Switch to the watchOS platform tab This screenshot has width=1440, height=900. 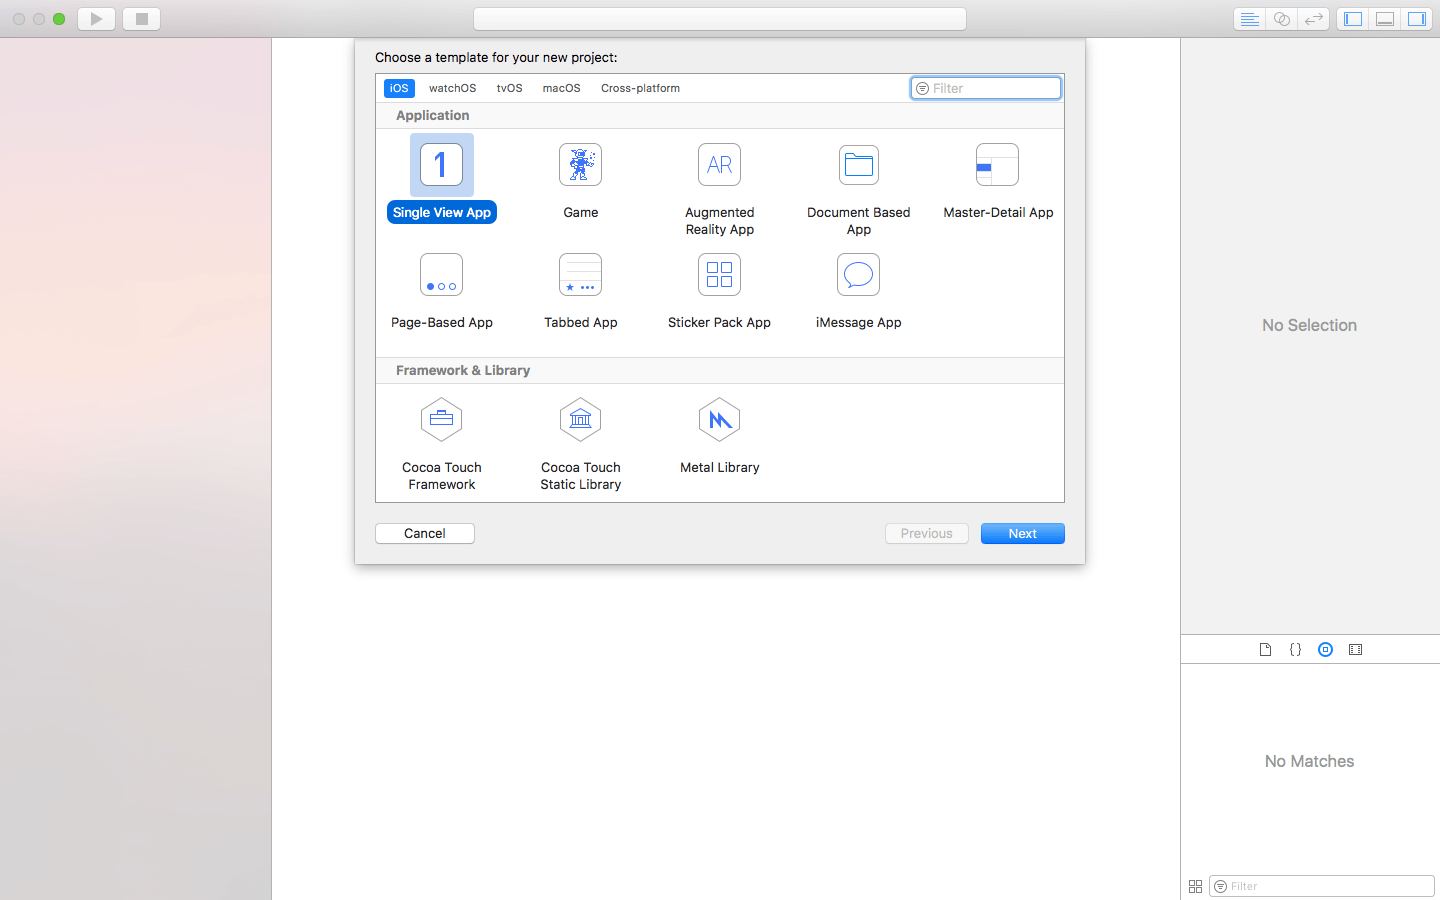pos(452,88)
